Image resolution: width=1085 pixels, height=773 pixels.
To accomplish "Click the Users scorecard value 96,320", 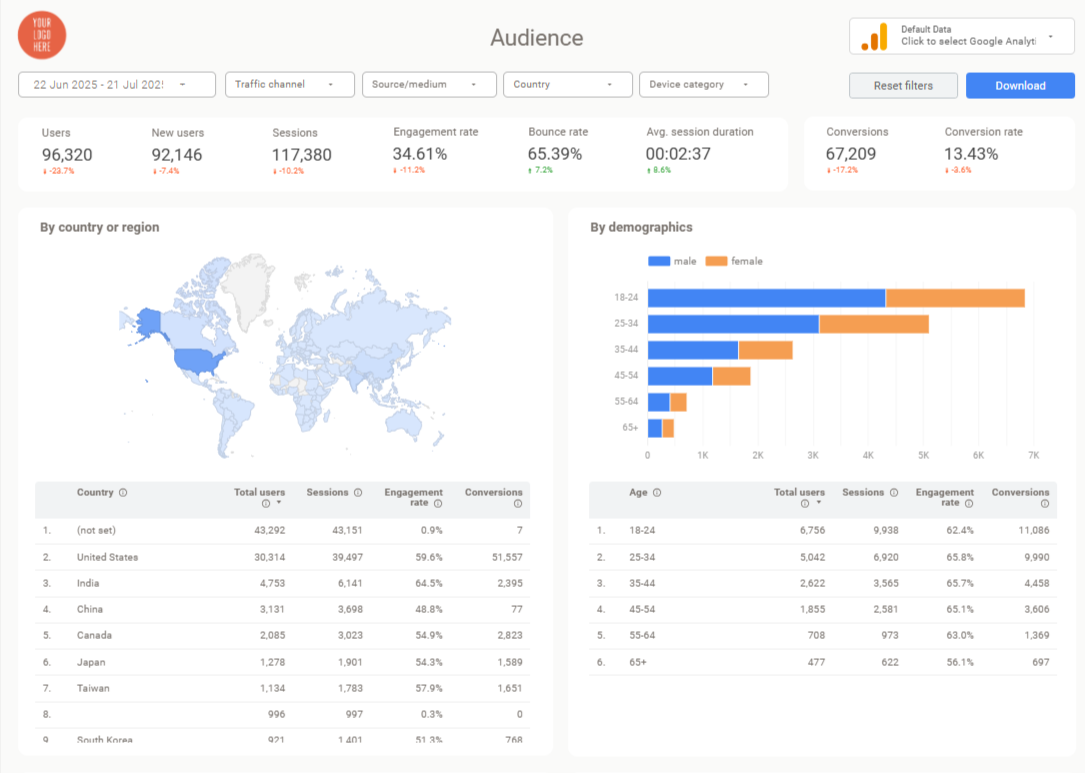I will point(67,154).
